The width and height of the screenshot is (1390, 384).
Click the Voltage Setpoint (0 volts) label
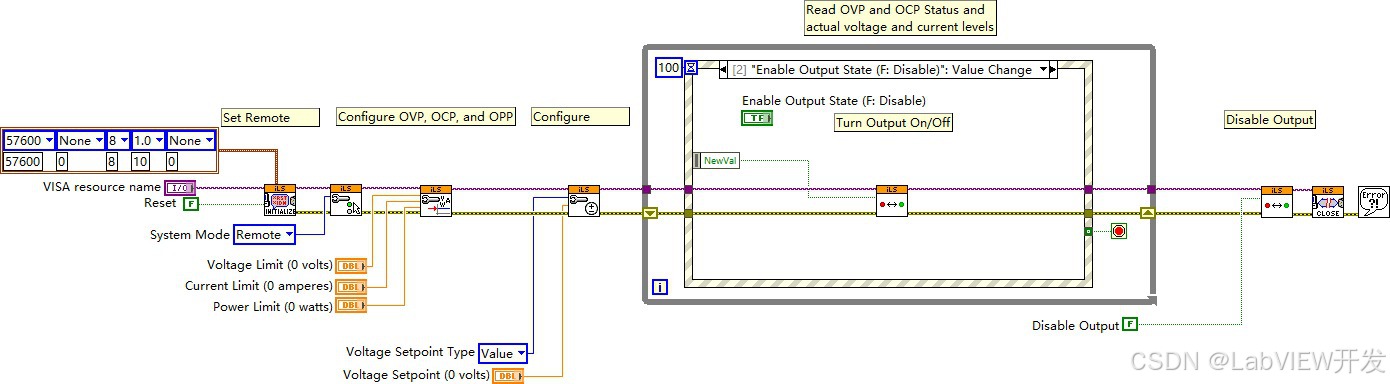click(x=417, y=375)
